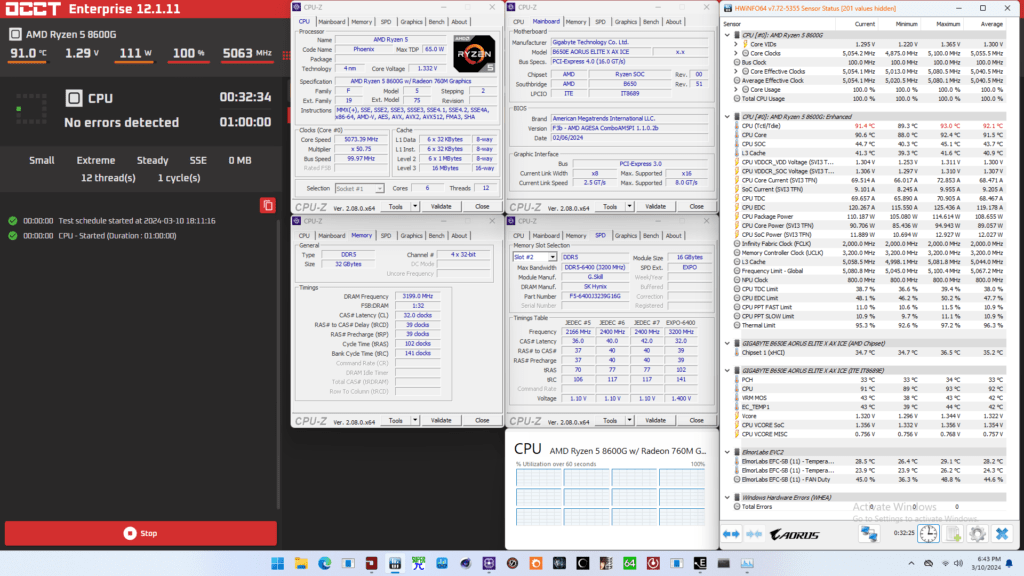Collapse the ElmorLabs EVC2 sensor group
Screen dimensions: 1024x576
pos(728,452)
